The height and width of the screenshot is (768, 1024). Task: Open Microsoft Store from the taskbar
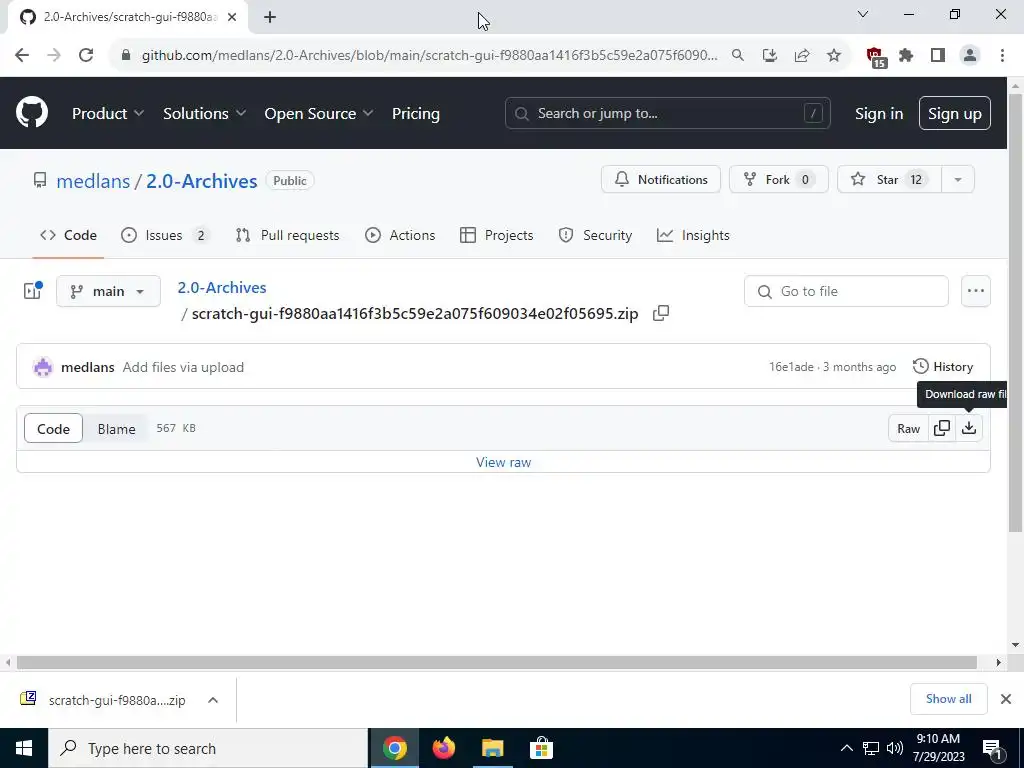541,748
